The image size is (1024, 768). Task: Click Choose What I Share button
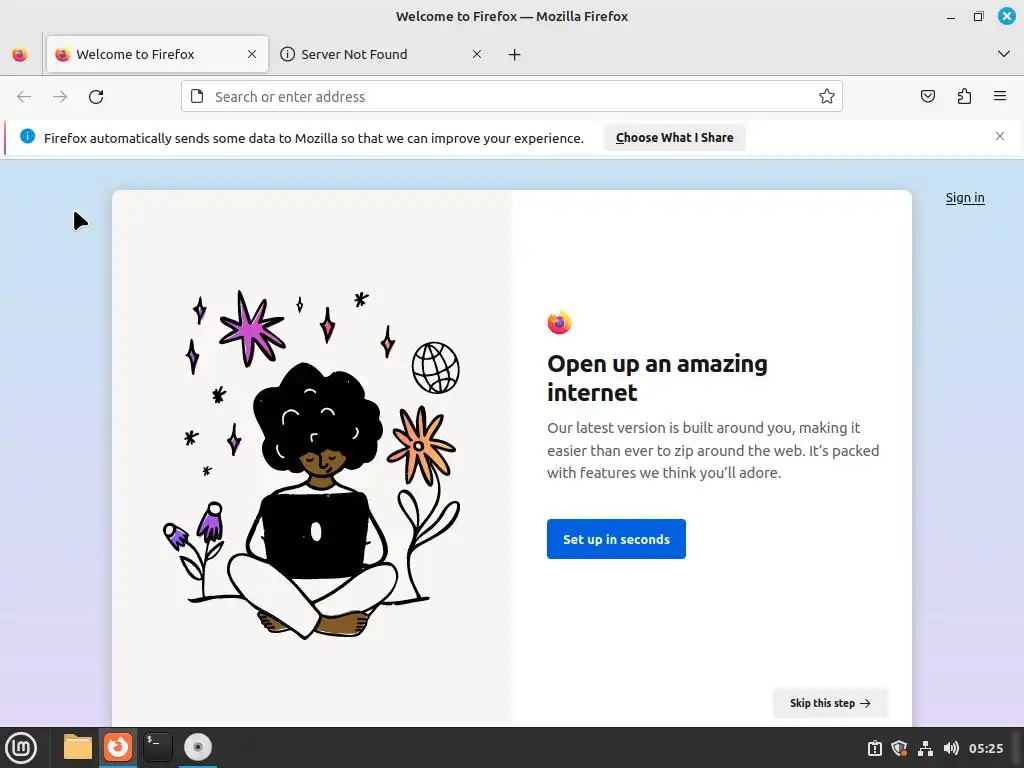point(675,138)
